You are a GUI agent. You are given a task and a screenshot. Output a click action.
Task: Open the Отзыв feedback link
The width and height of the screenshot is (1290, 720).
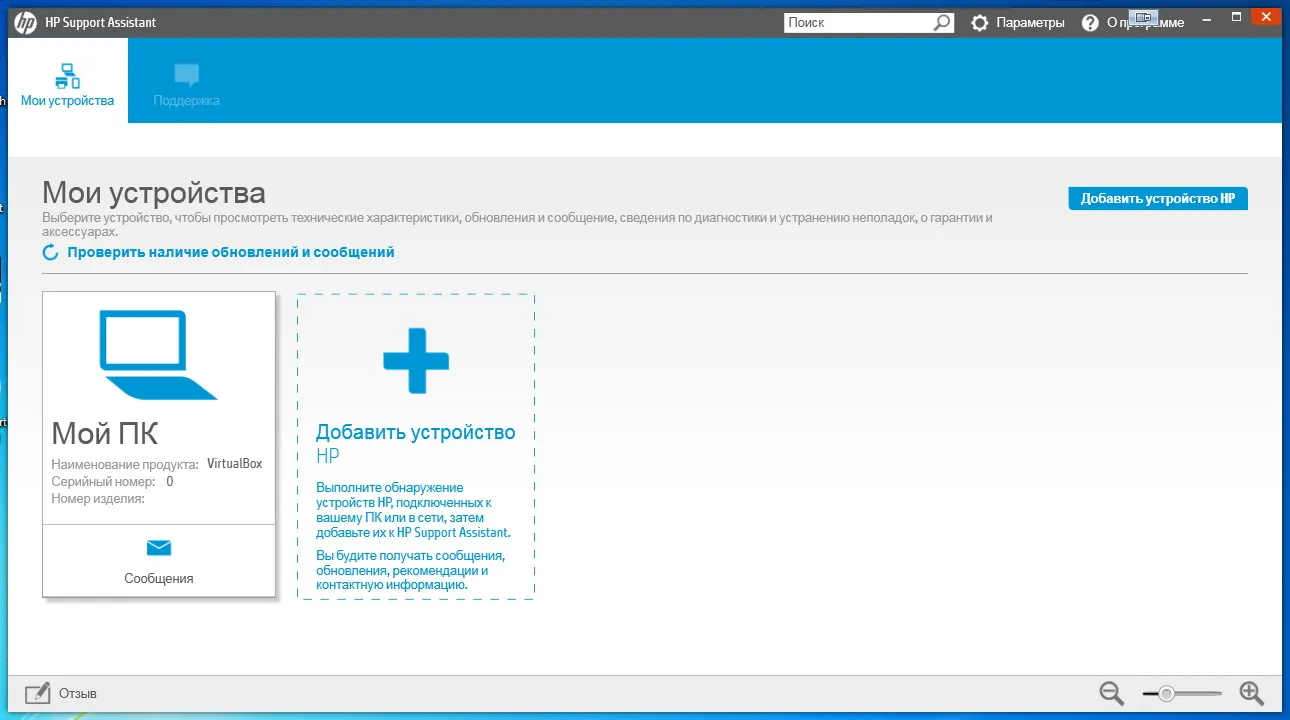point(78,693)
